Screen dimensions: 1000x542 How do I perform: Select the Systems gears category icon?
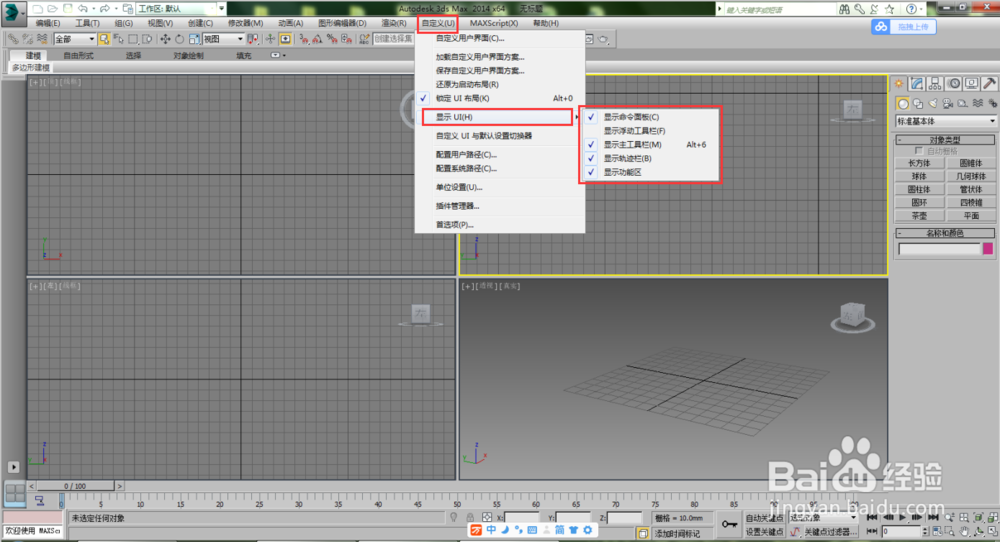(x=992, y=103)
